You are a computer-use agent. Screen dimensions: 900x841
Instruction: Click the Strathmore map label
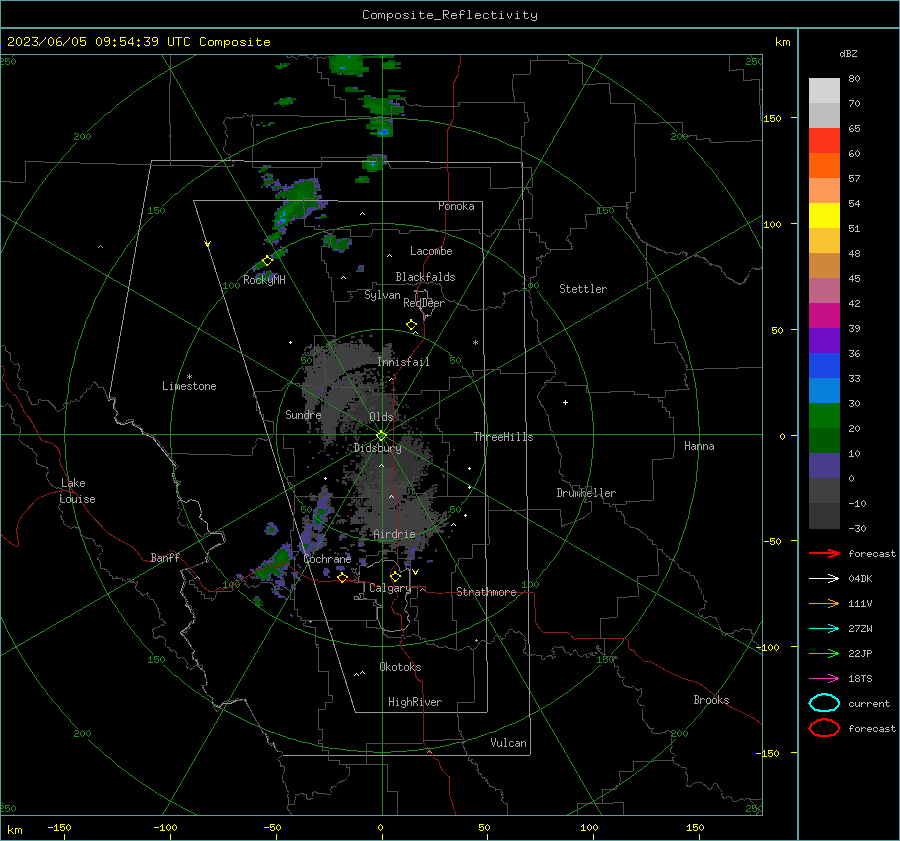486,592
